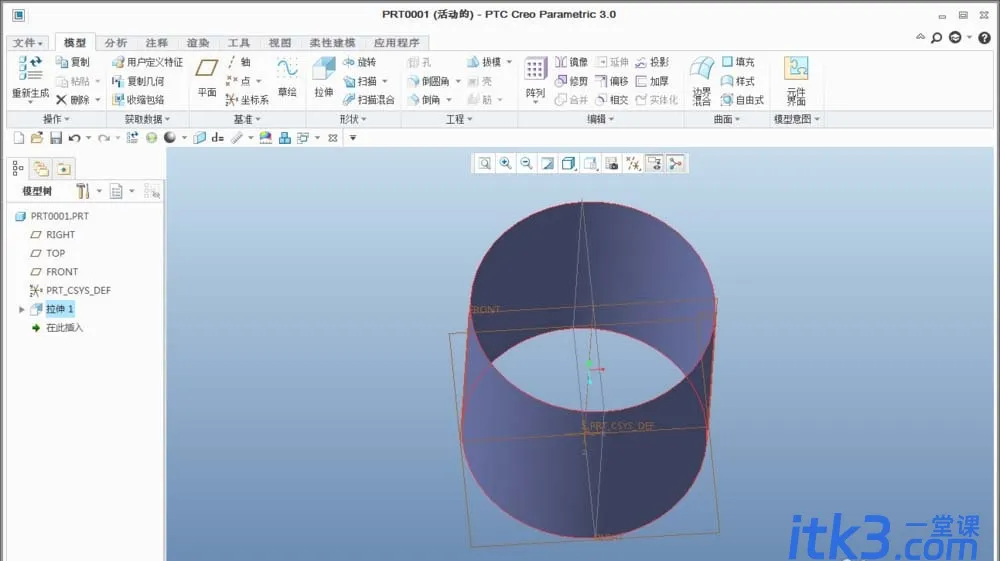Create a datum 平面 (Plane)
1000x561 pixels.
(x=207, y=78)
